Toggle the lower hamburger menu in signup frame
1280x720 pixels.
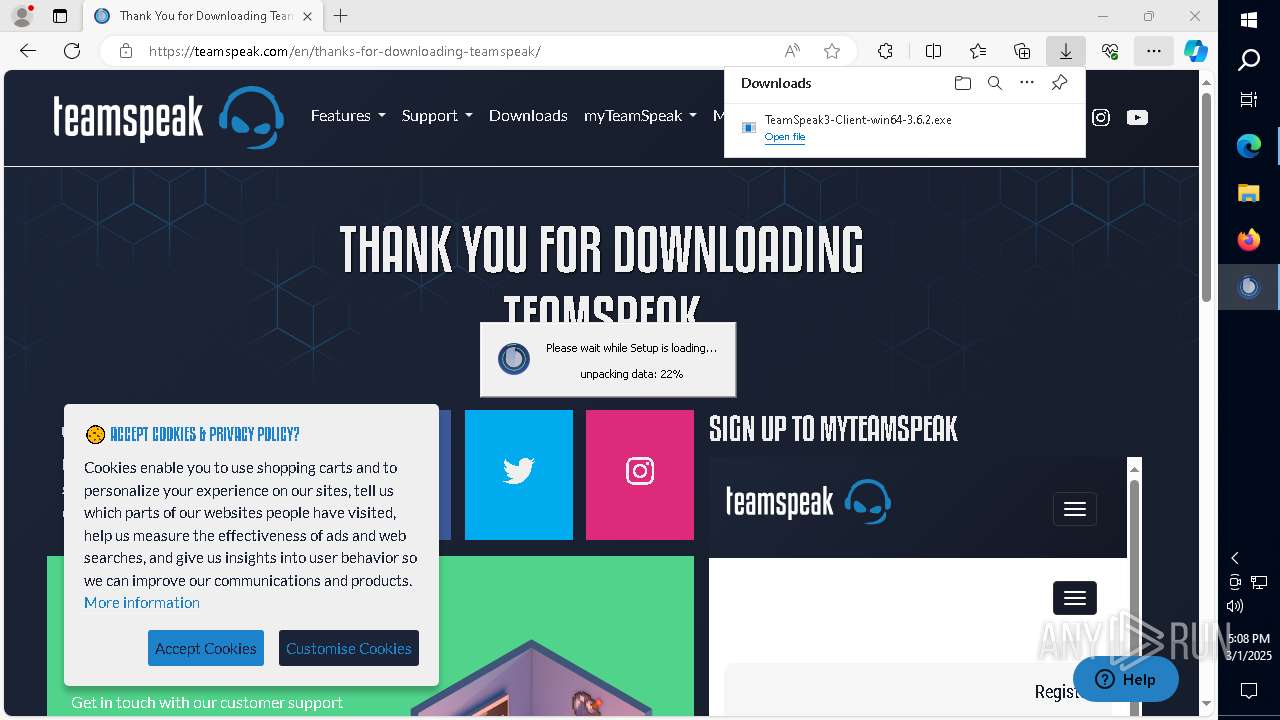(1075, 598)
